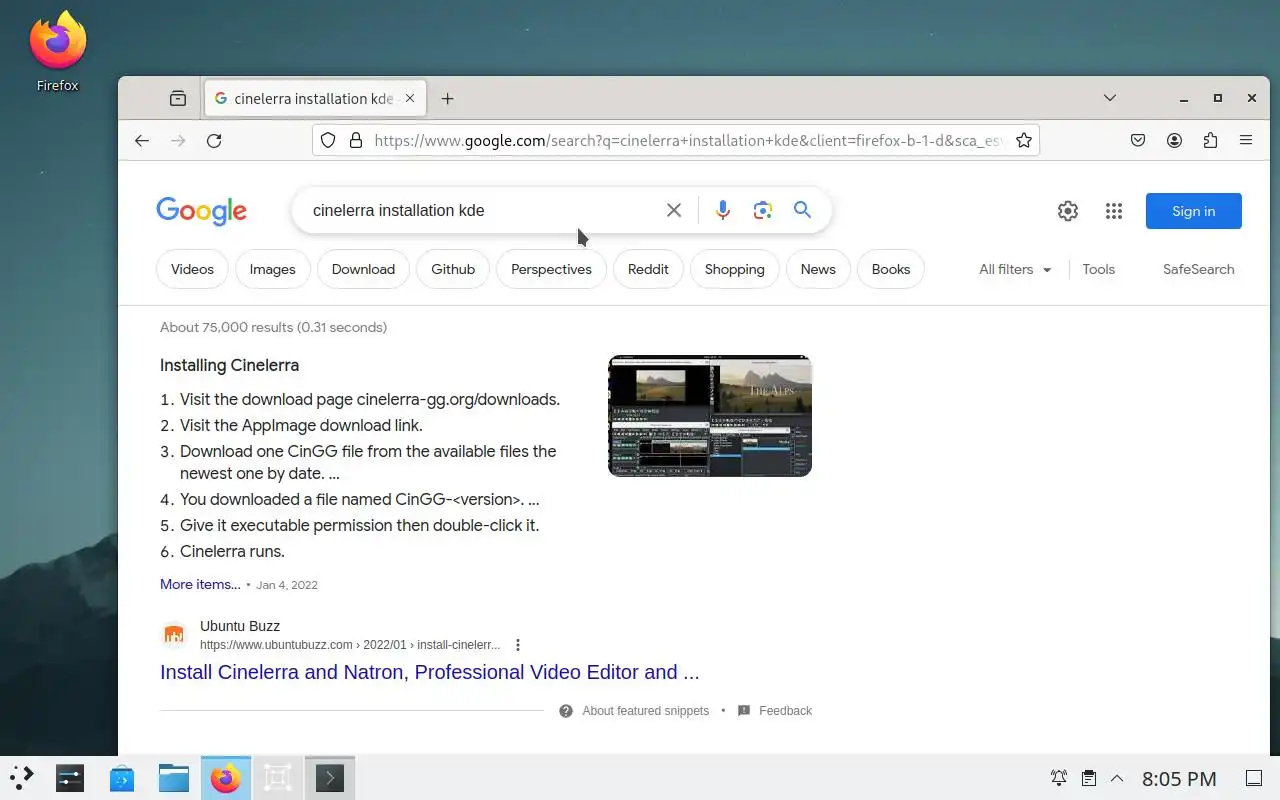The image size is (1280, 800).
Task: Open the notifications bell in tray
Action: click(x=1059, y=778)
